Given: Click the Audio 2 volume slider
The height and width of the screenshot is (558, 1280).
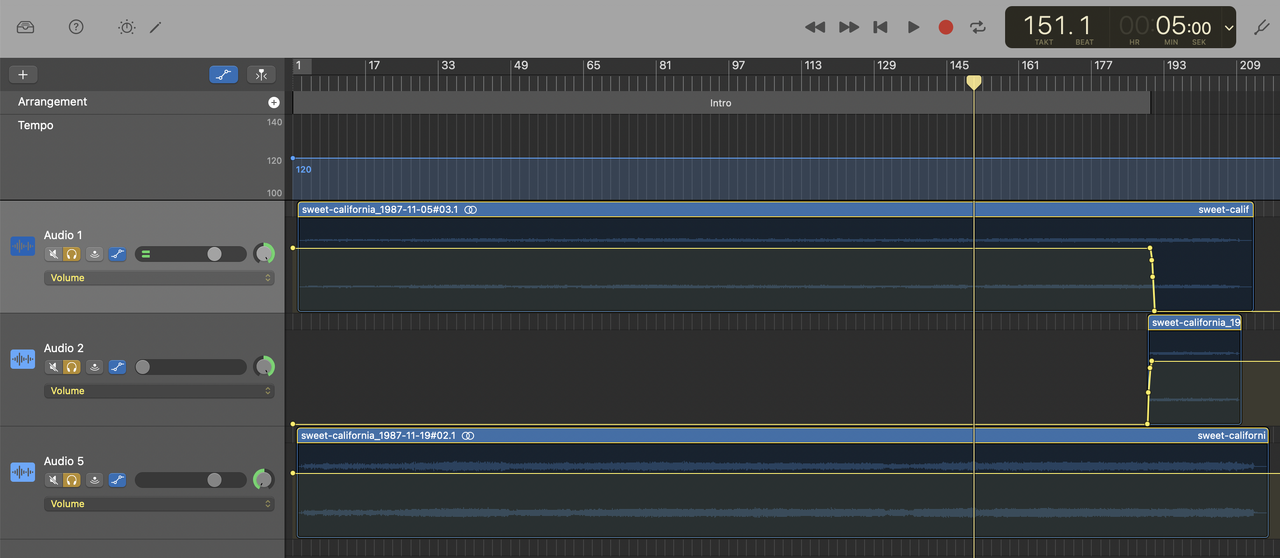Looking at the screenshot, I should (x=190, y=367).
